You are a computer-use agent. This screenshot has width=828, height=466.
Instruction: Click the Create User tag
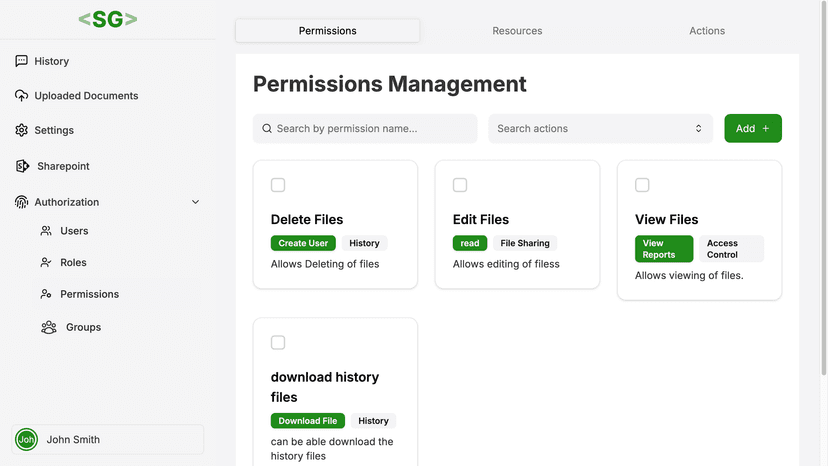pyautogui.click(x=303, y=243)
